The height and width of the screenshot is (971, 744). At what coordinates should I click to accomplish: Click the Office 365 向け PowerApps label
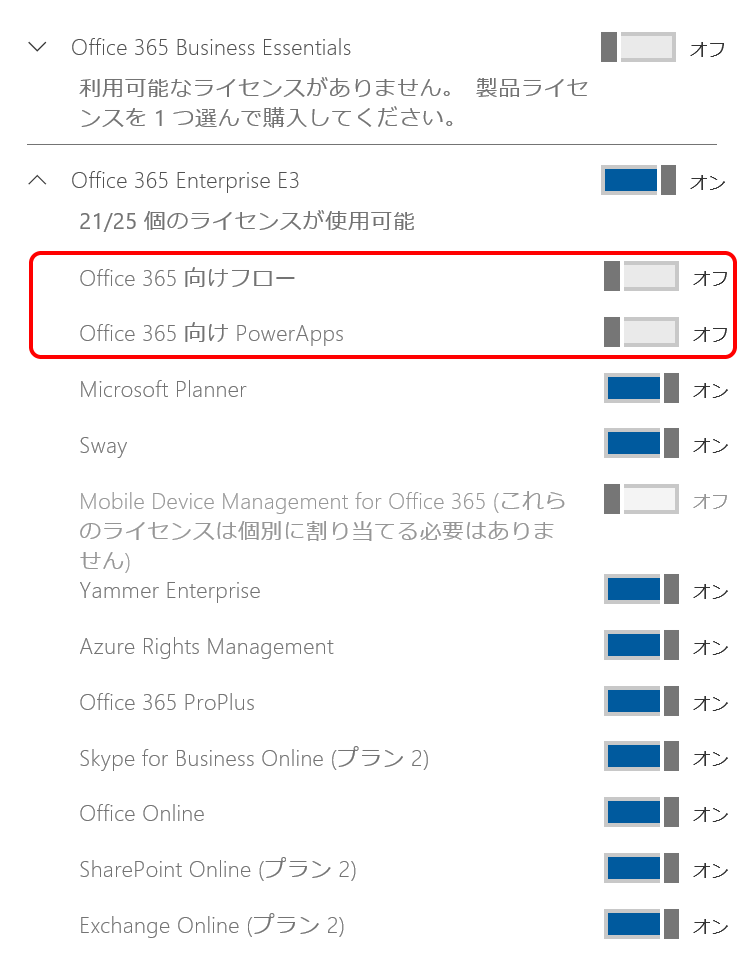click(x=211, y=333)
